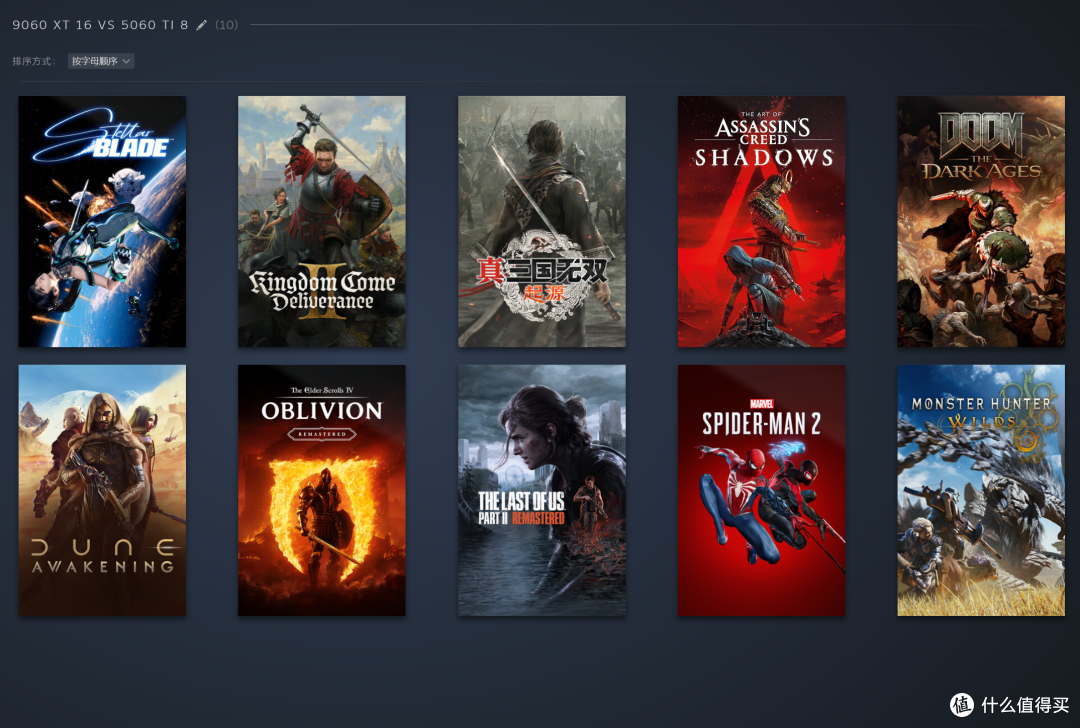Click the pencil icon to rename collection
The image size is (1080, 728).
point(201,25)
